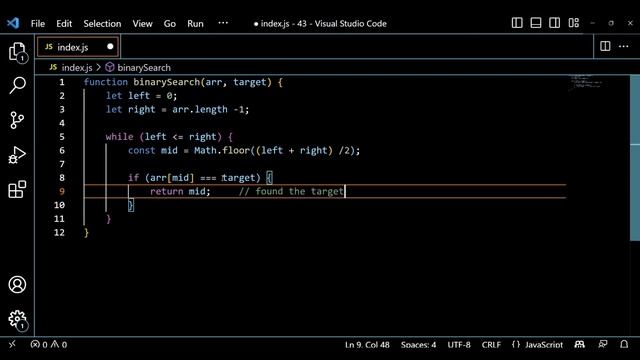
Task: Click the feedback icon in status bar
Action: click(603, 344)
